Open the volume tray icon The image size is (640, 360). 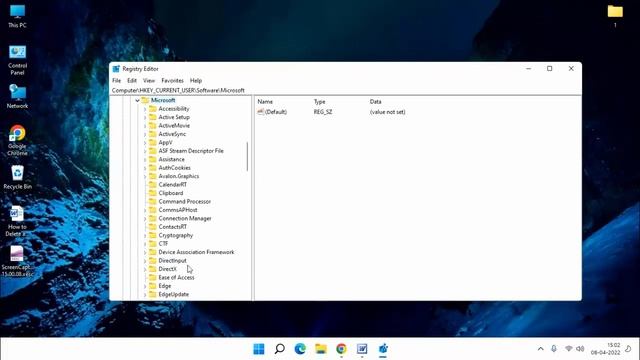click(580, 349)
